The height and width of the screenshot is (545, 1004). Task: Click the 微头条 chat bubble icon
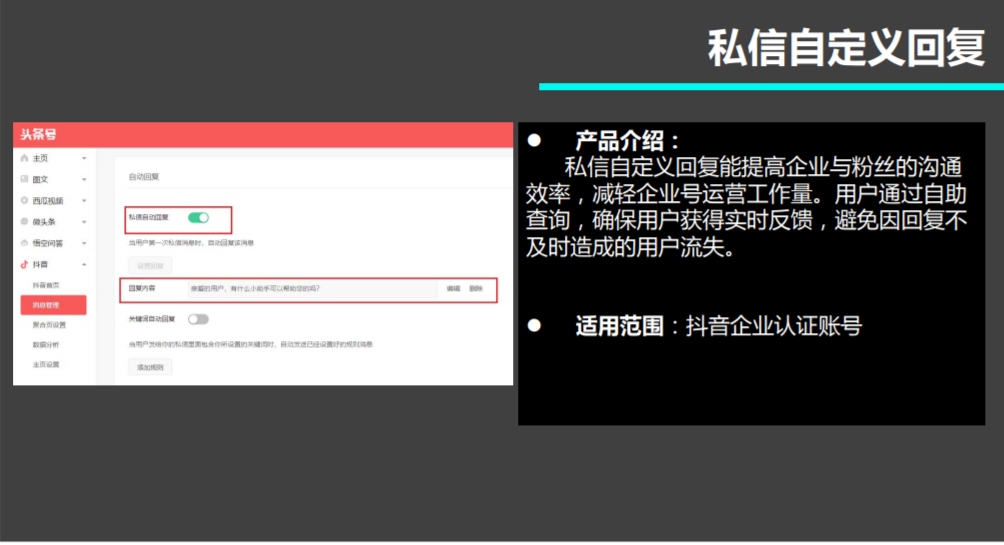(24, 222)
